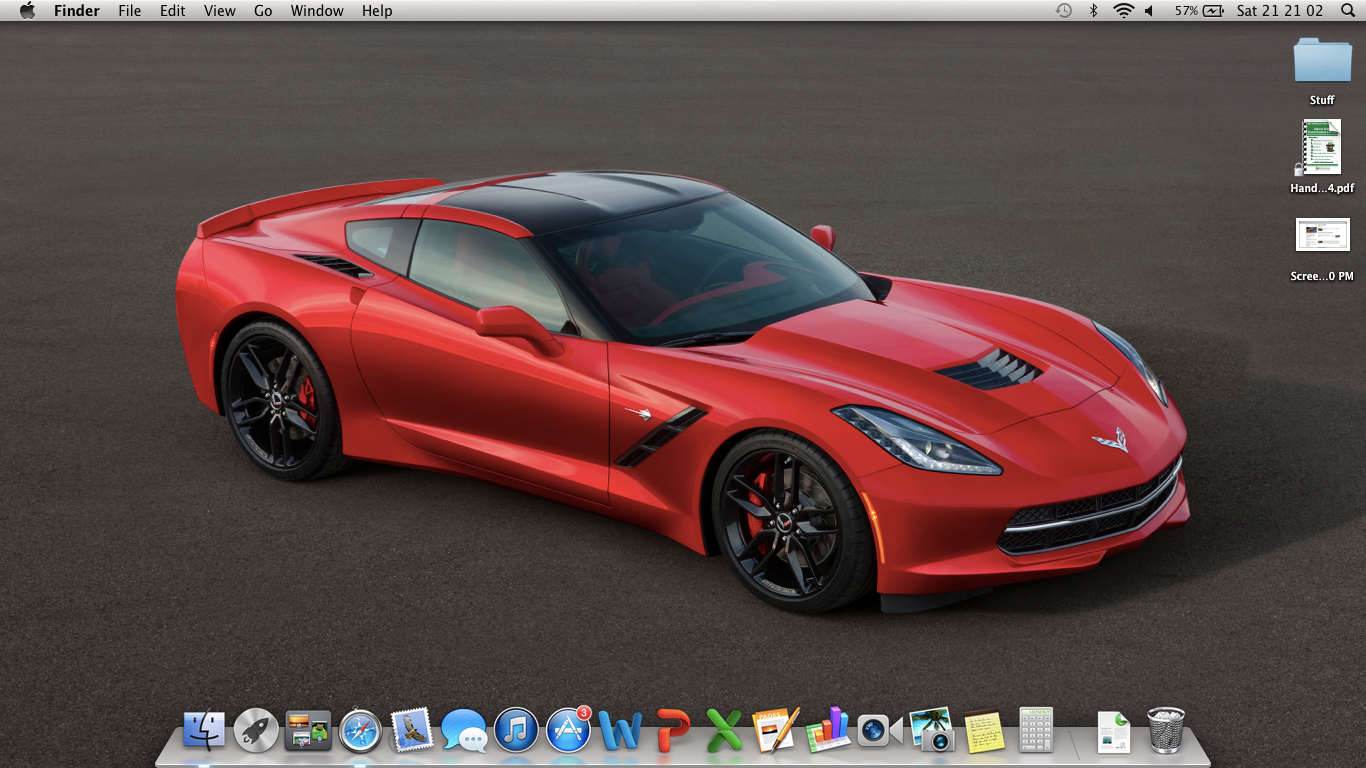Open Mail stamp icon in Dock

(x=412, y=730)
